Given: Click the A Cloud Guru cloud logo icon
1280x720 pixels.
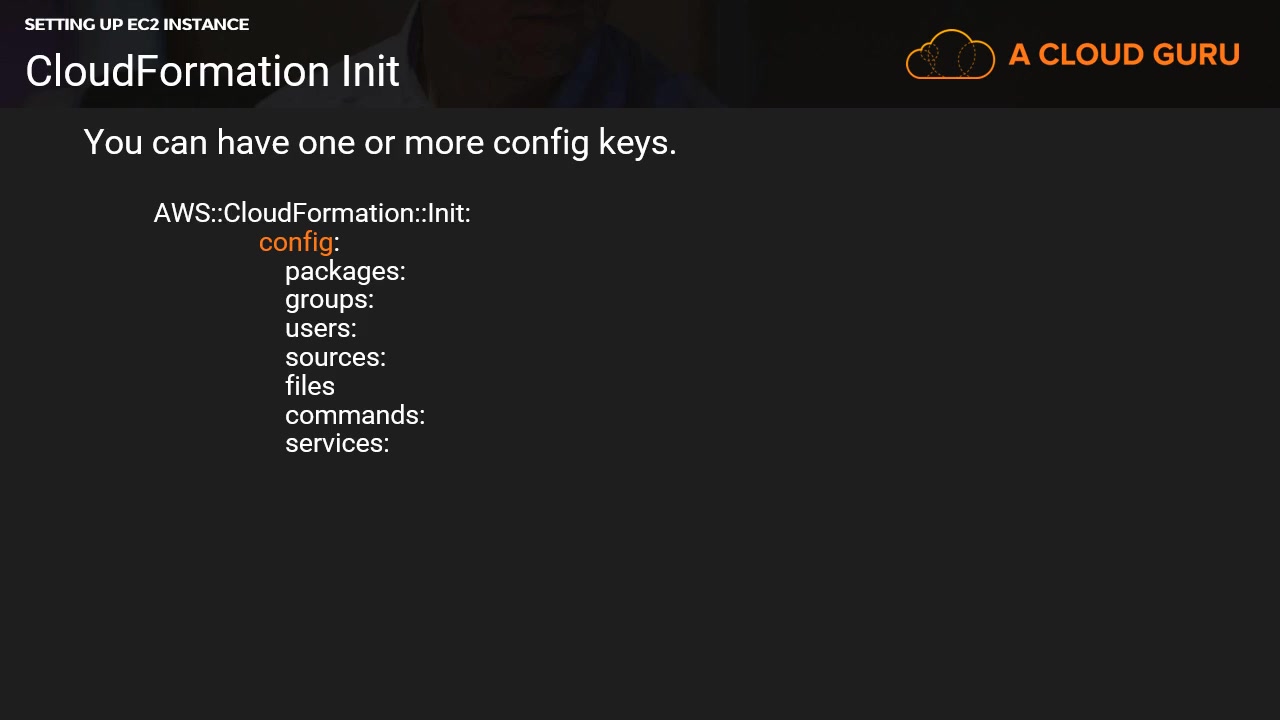Looking at the screenshot, I should [950, 55].
